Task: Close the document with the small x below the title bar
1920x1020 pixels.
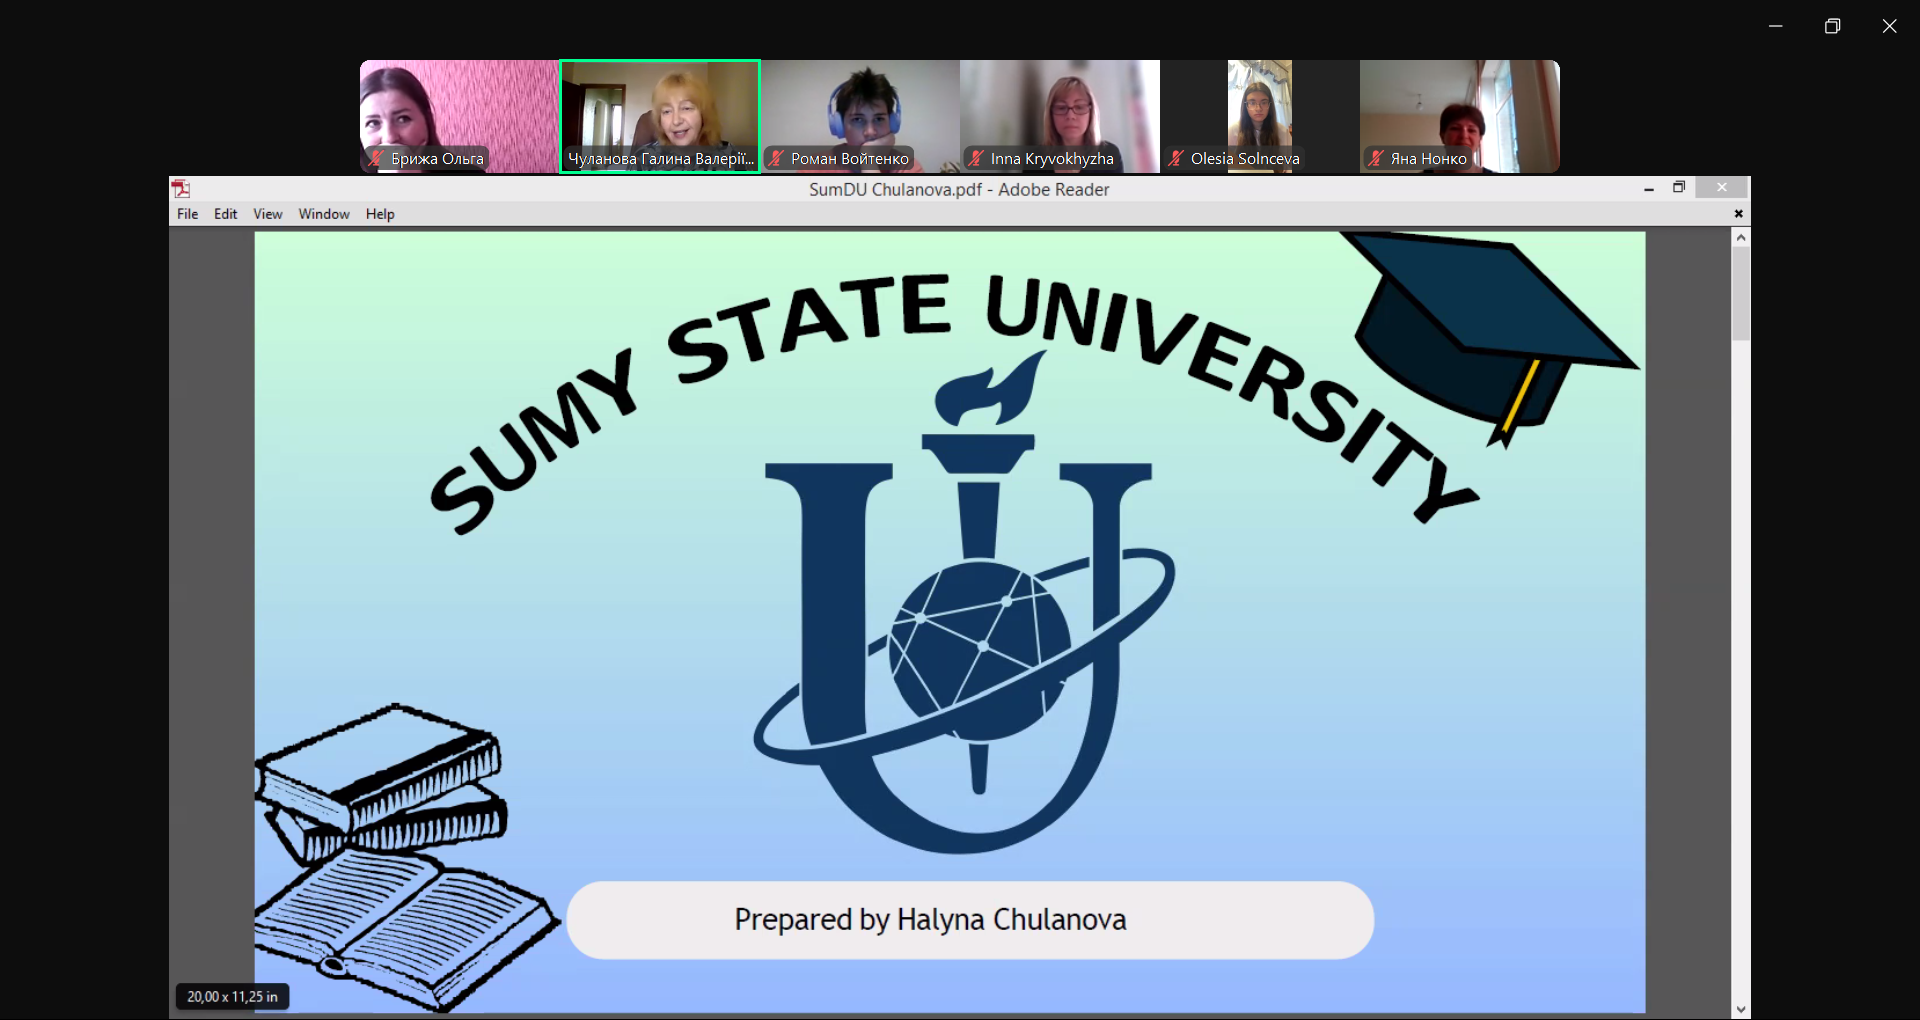Action: (x=1738, y=214)
